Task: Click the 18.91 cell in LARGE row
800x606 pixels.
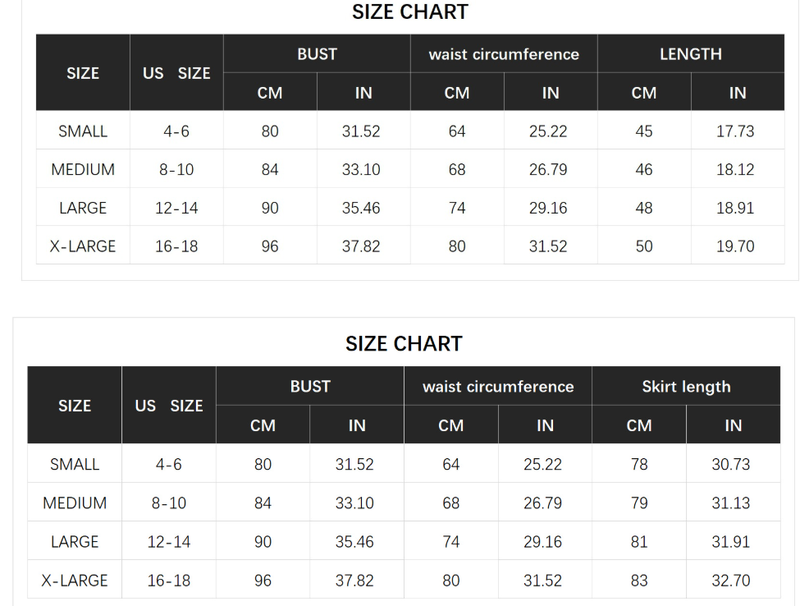Action: (x=737, y=208)
